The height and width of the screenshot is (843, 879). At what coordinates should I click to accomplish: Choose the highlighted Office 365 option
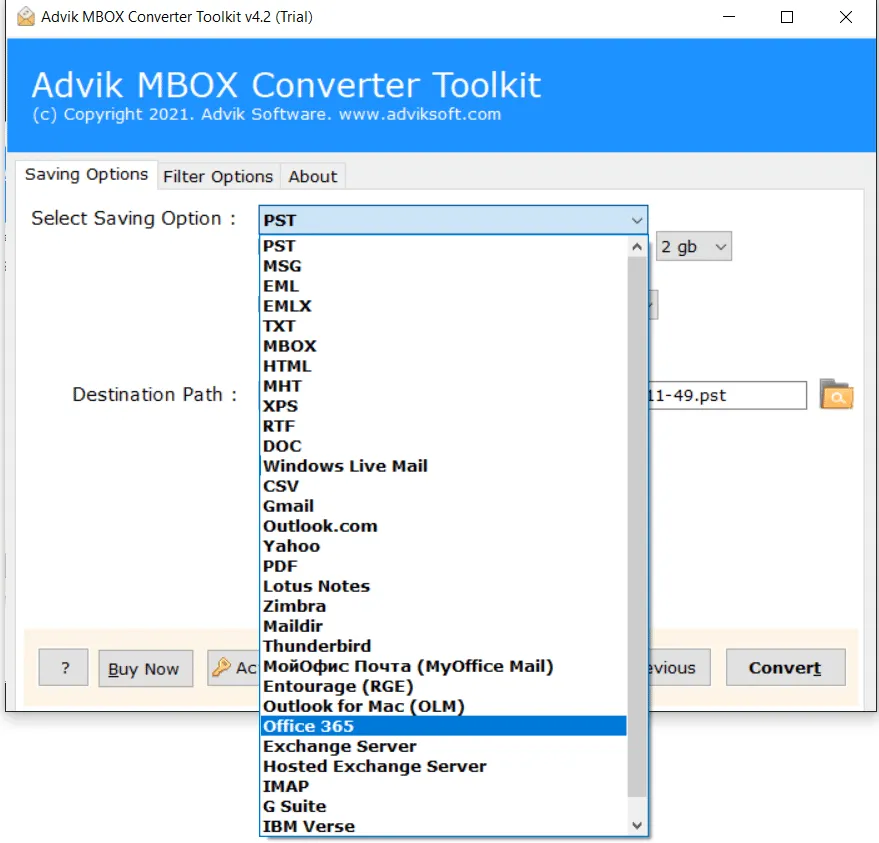tap(443, 726)
